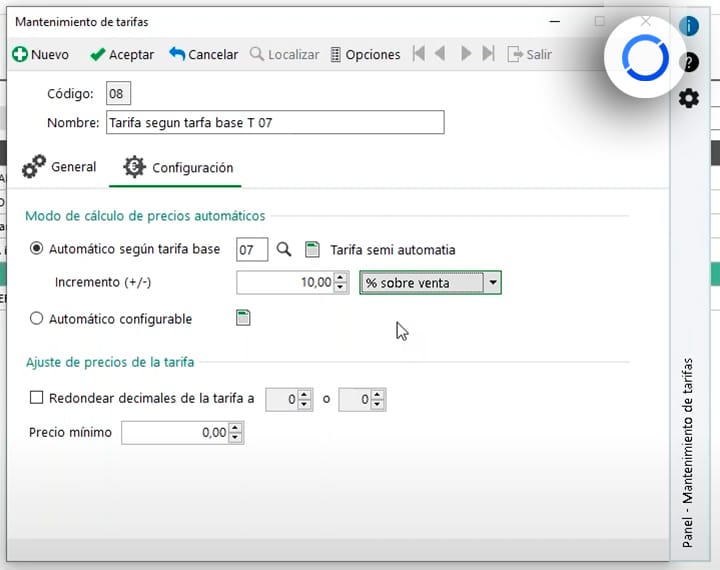
Task: Click the Incremento value field
Action: click(286, 282)
